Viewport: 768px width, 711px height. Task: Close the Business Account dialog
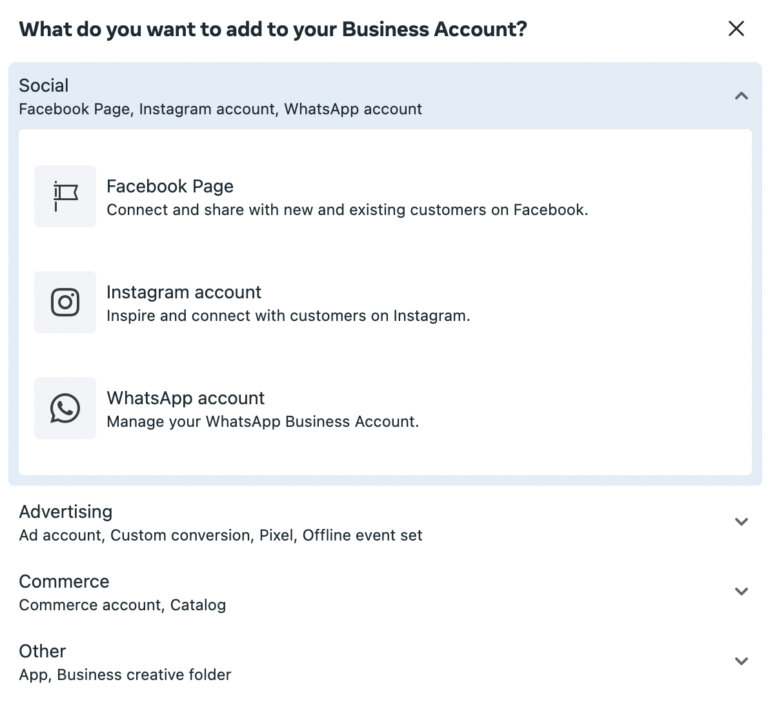tap(736, 29)
